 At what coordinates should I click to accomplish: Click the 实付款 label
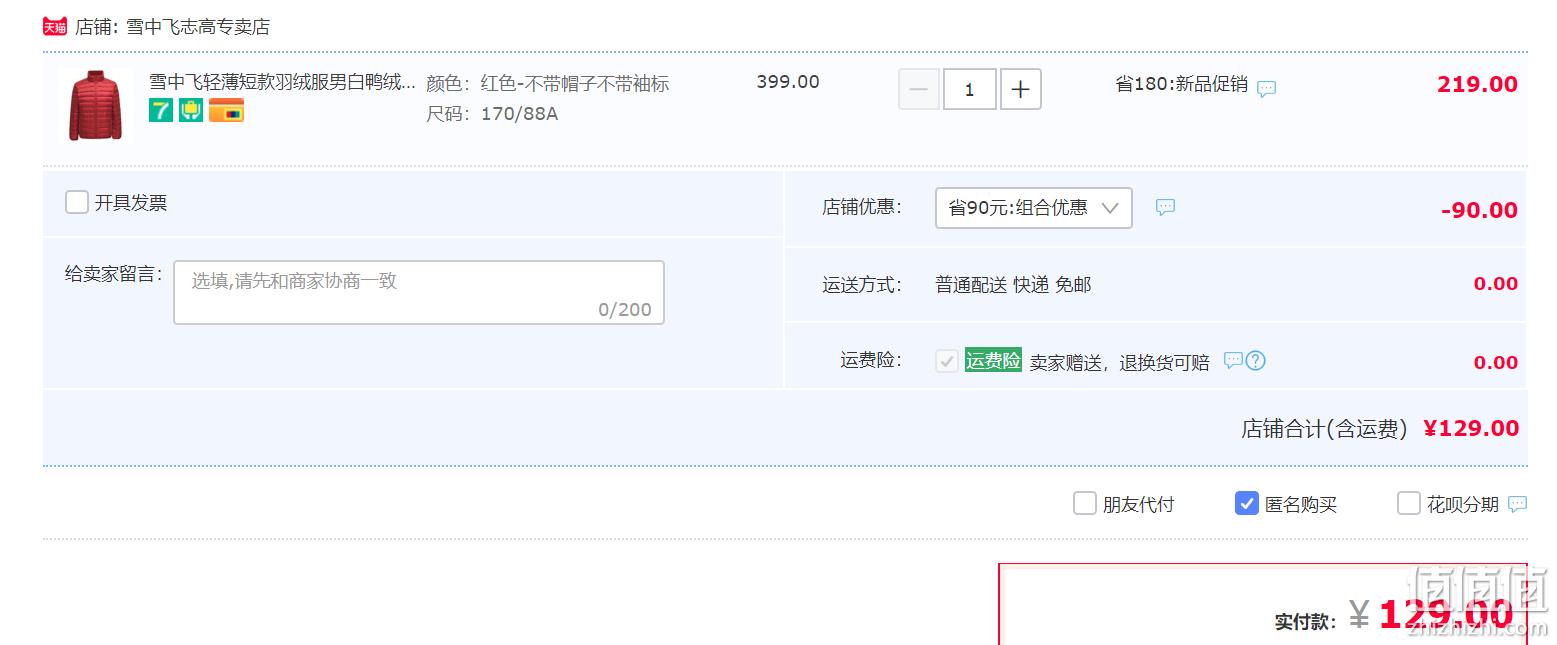tap(1306, 622)
